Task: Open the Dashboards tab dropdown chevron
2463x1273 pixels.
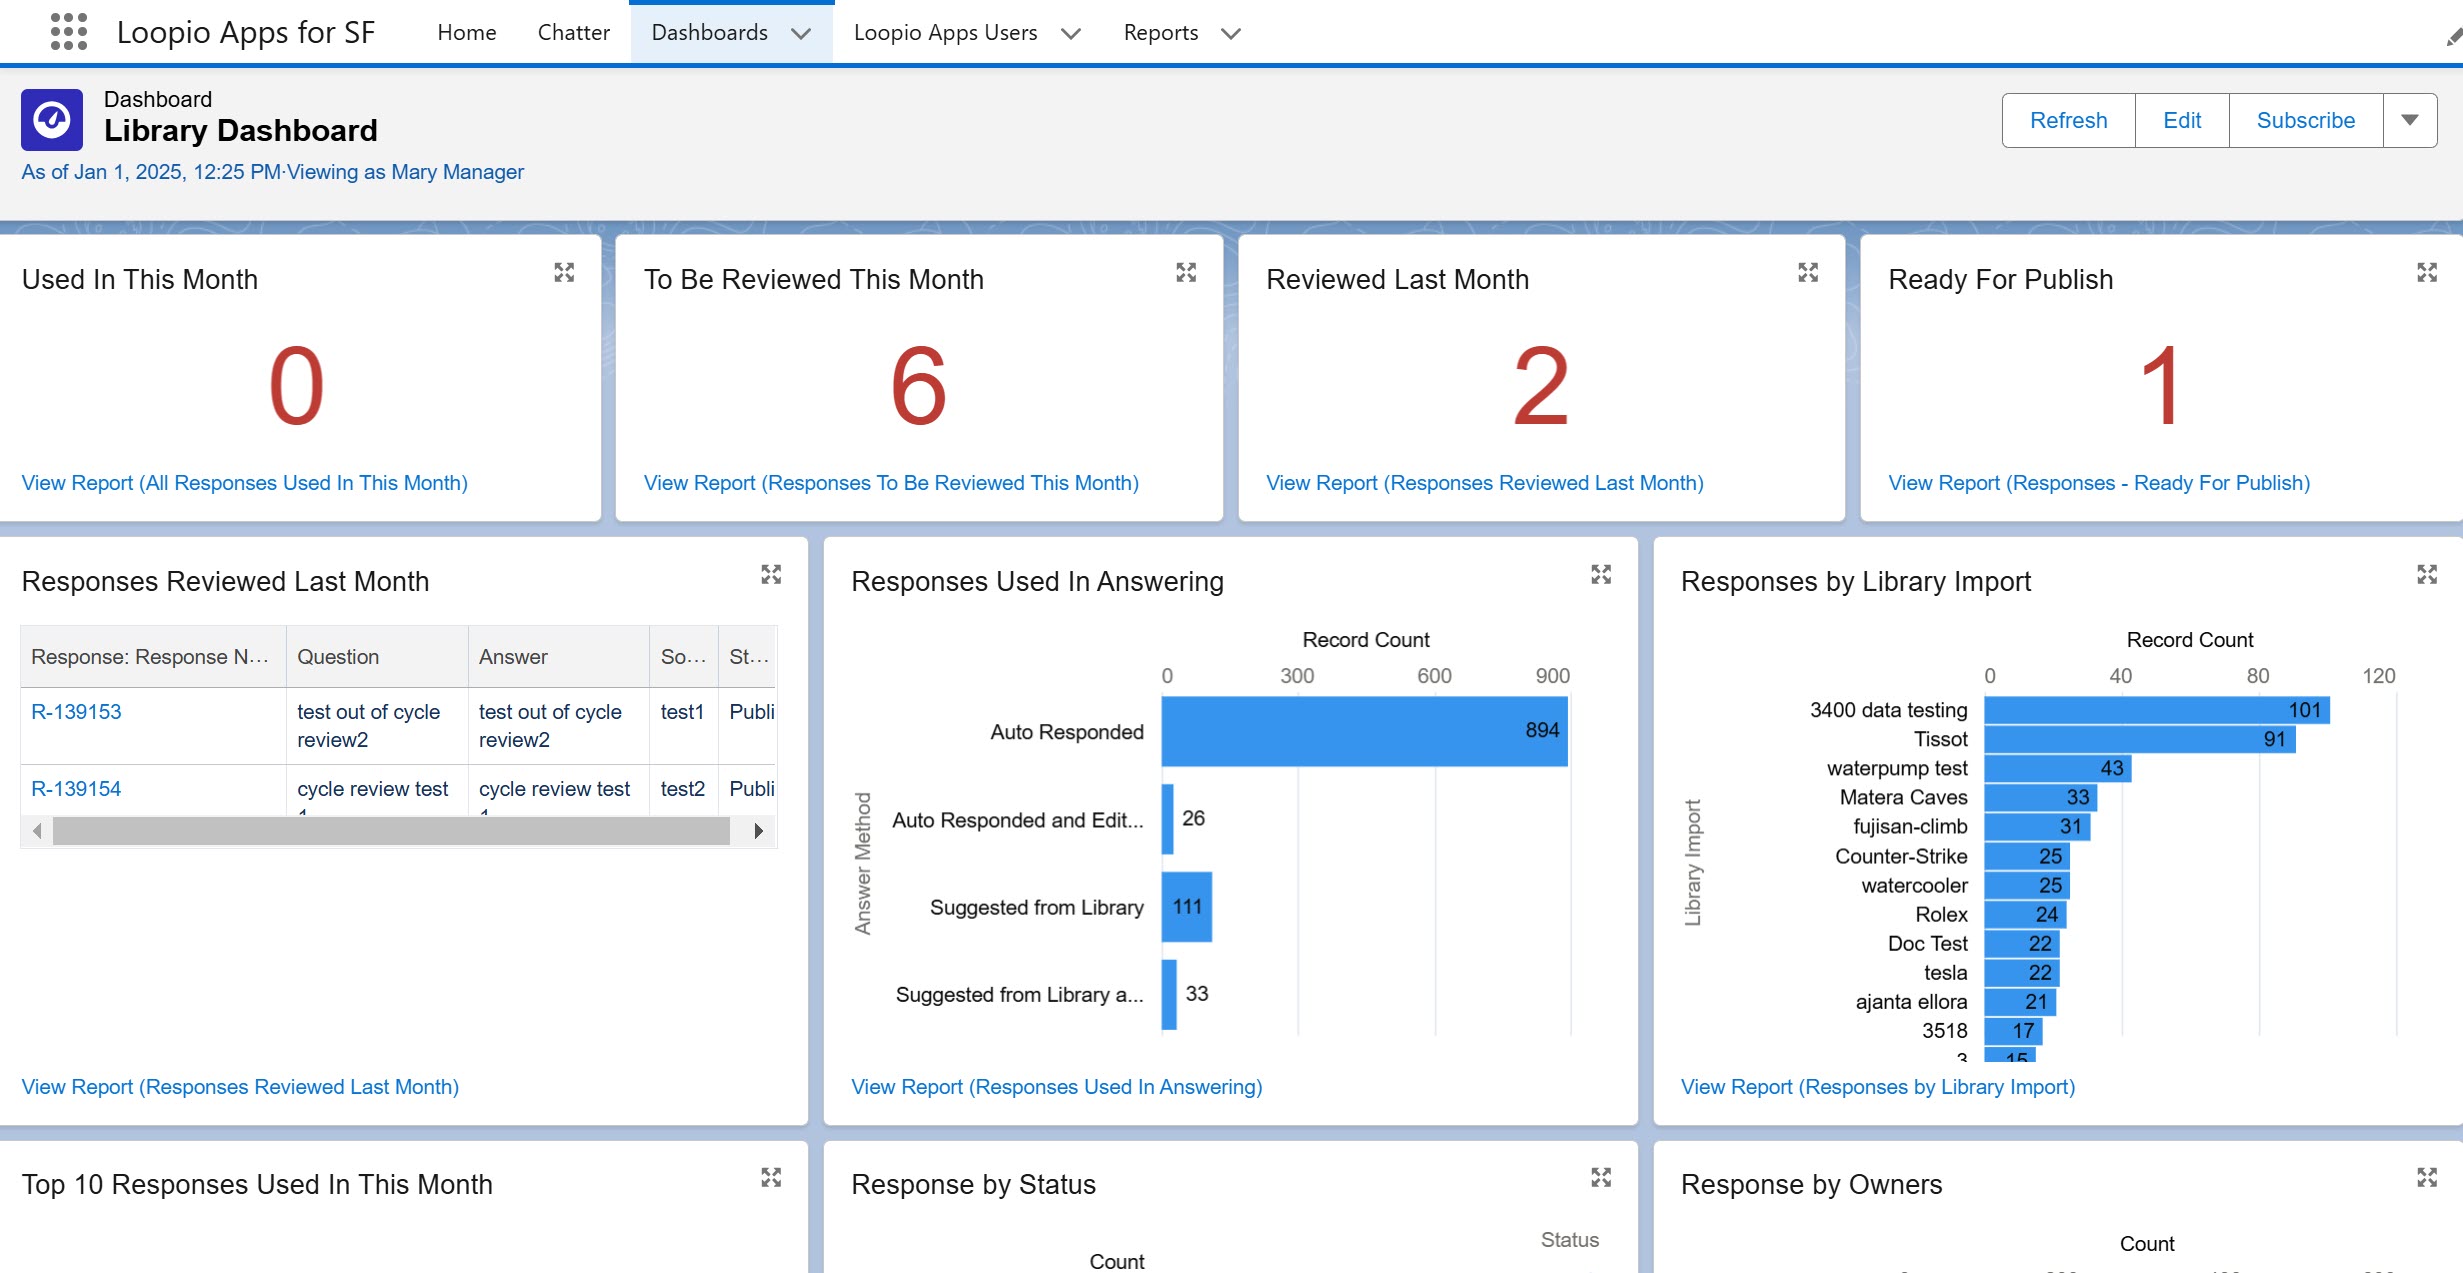Action: tap(800, 33)
